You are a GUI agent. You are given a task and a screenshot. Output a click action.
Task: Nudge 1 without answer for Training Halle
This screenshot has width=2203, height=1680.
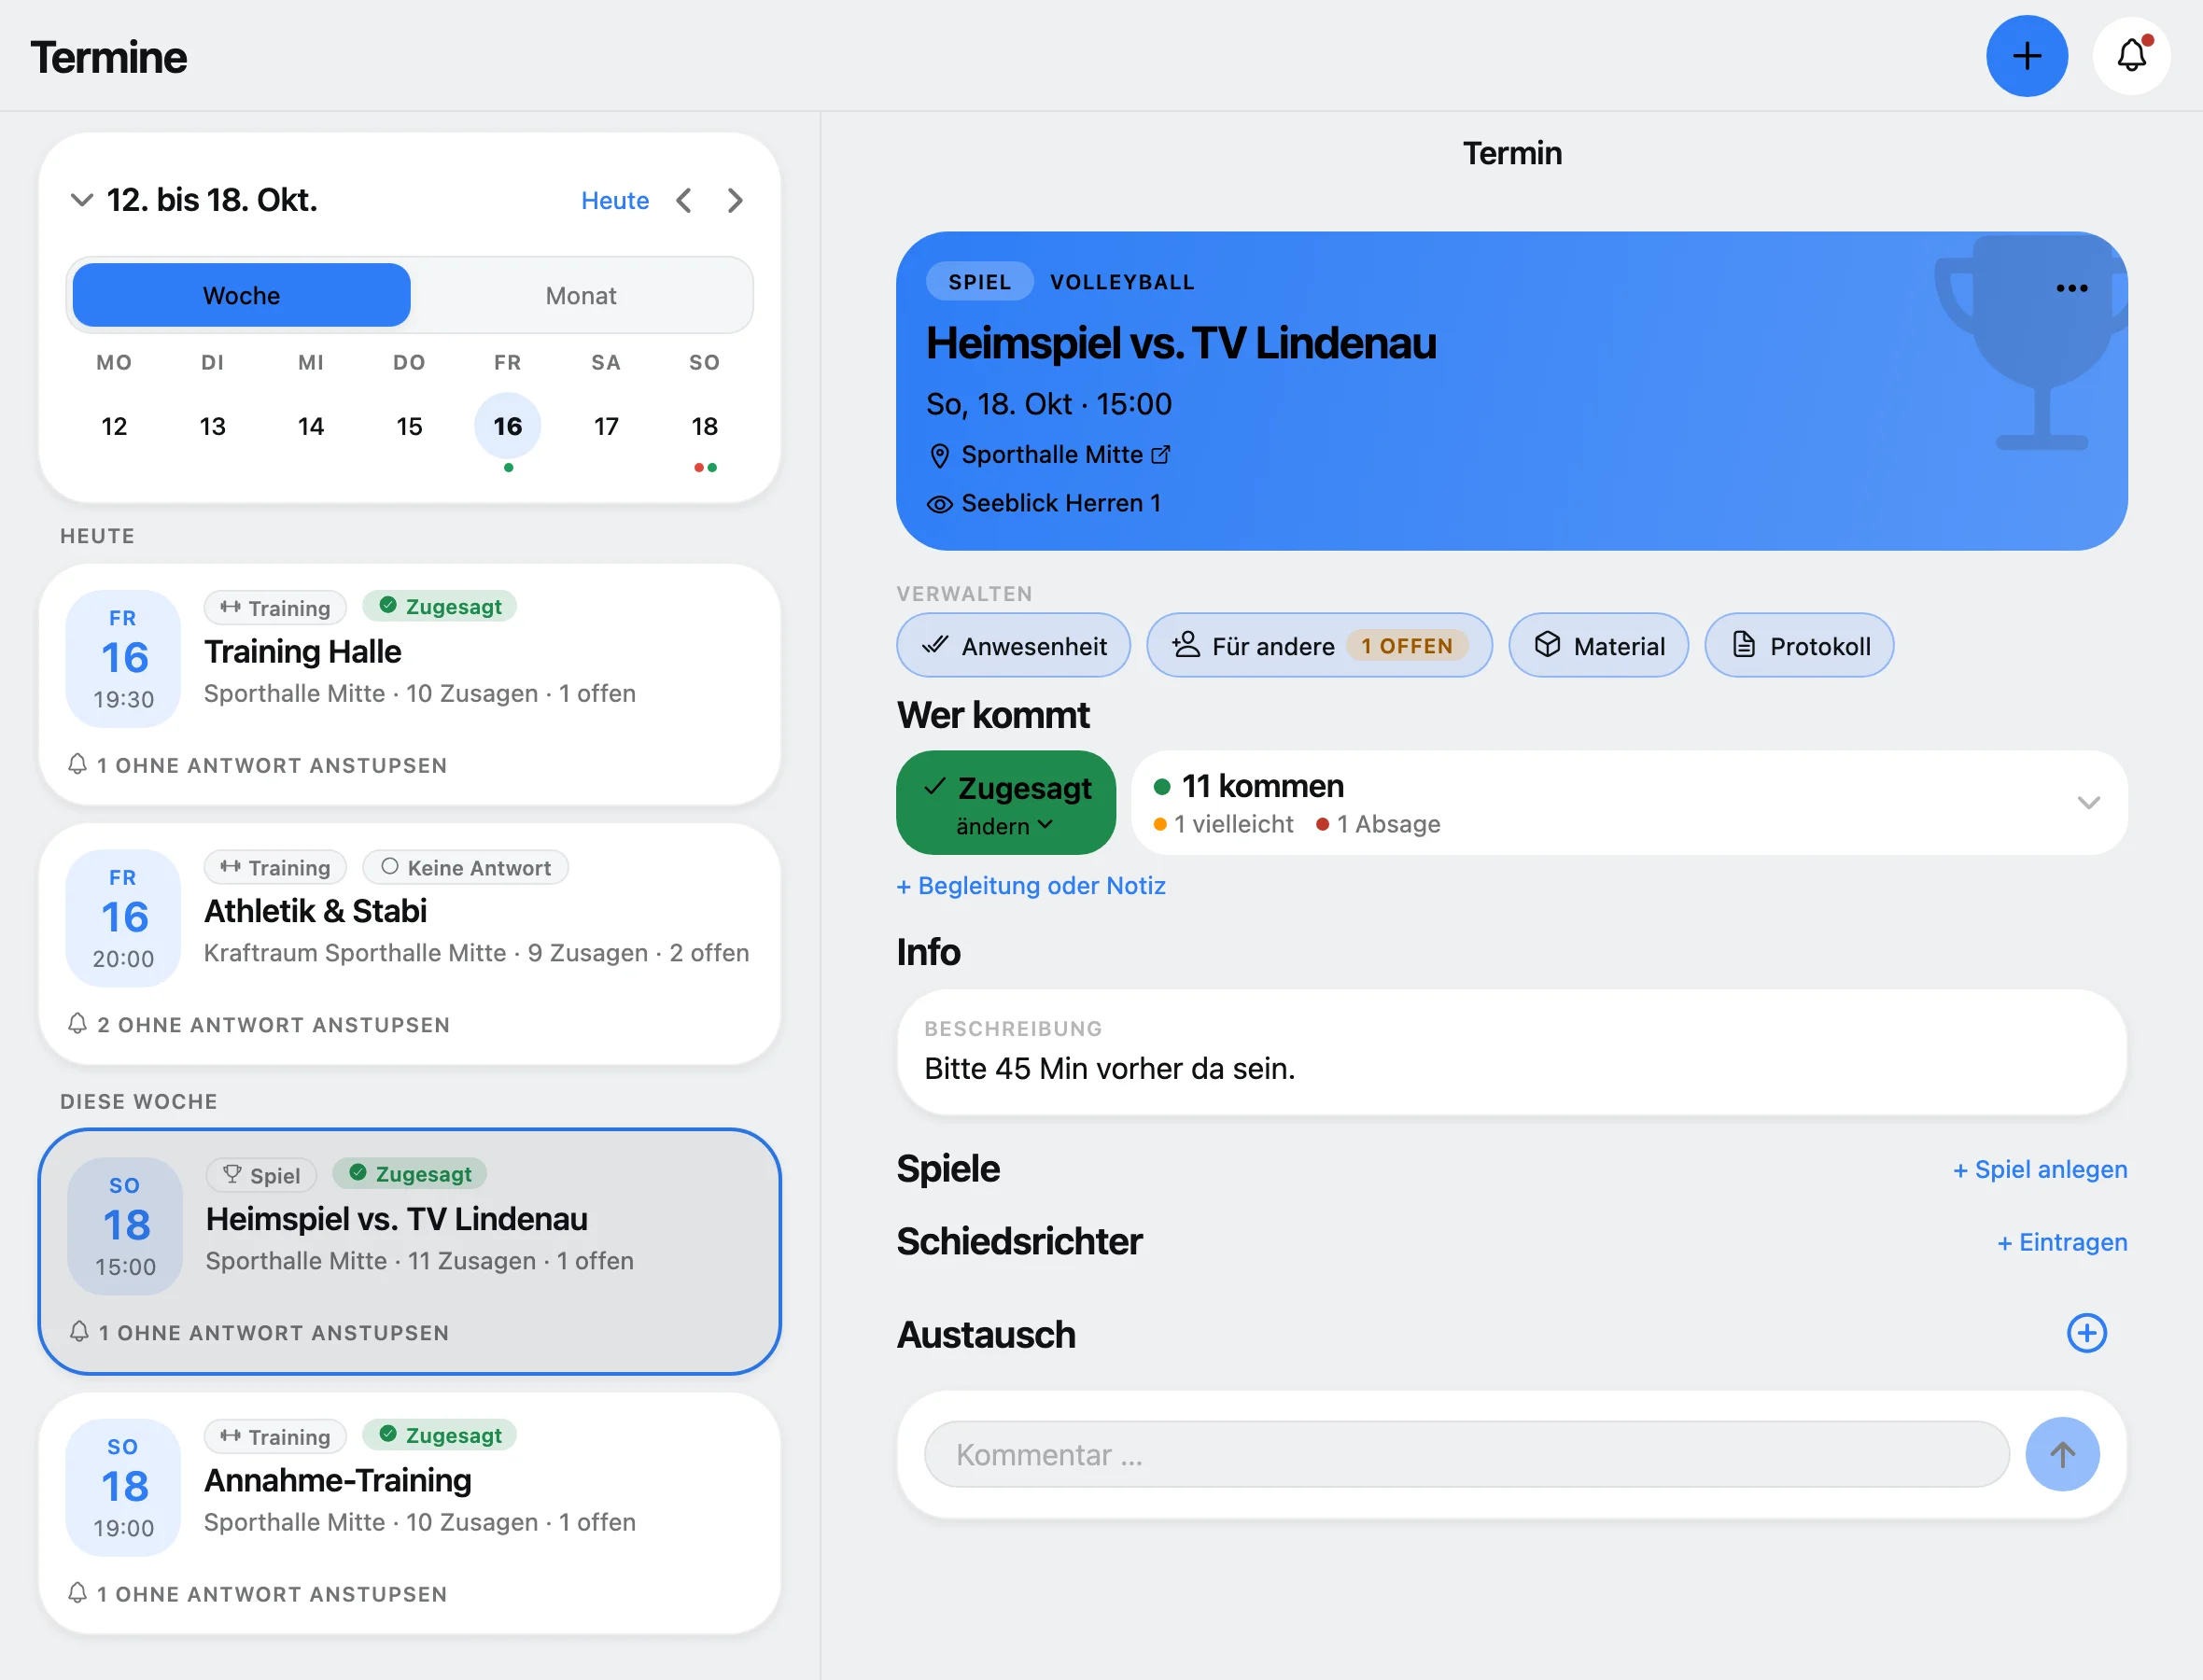click(257, 765)
